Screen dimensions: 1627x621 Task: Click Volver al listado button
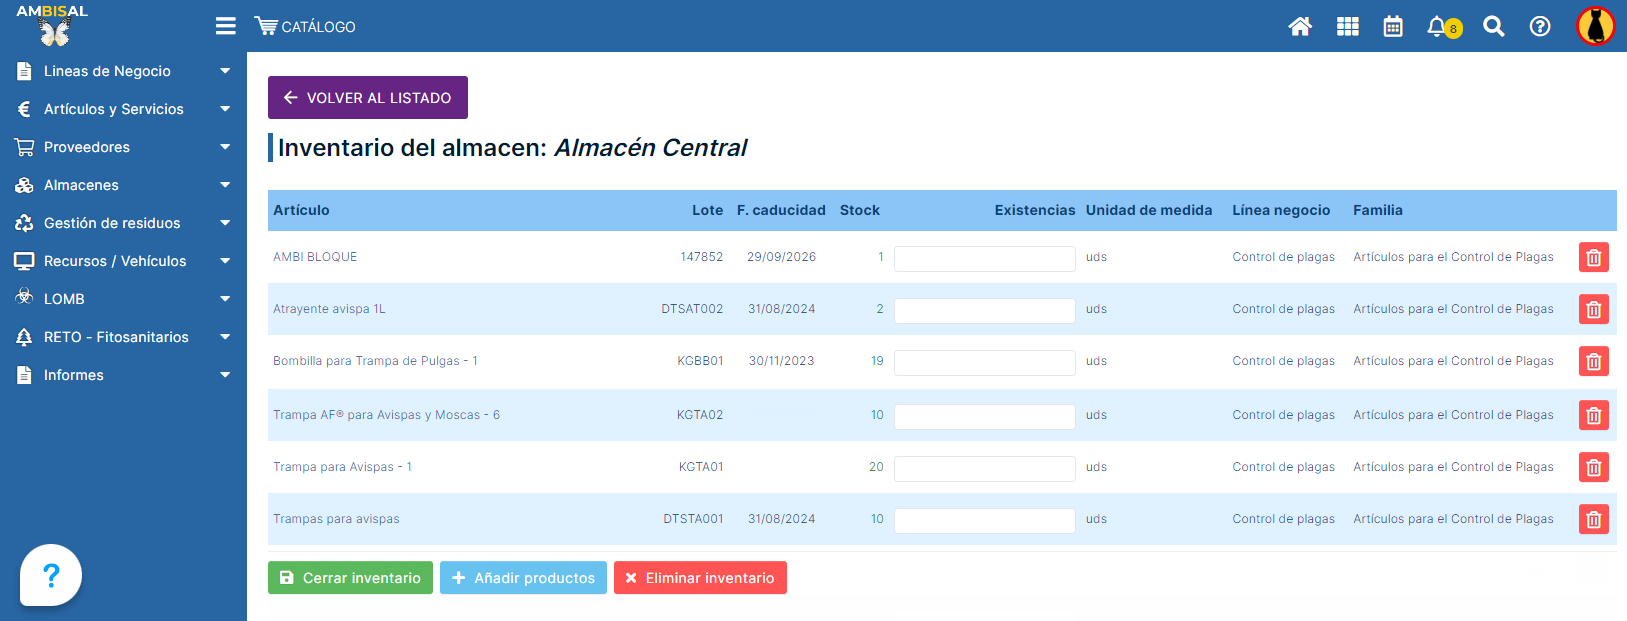point(367,98)
